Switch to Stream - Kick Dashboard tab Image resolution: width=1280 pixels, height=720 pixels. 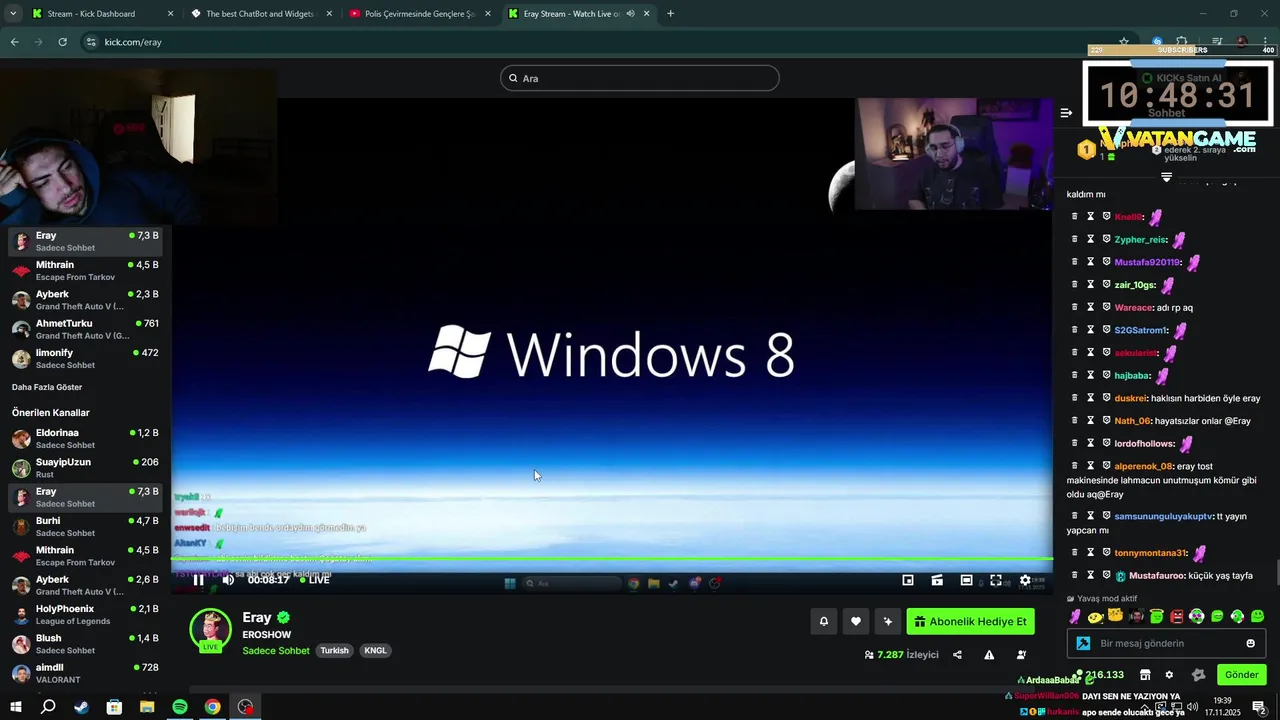click(102, 14)
